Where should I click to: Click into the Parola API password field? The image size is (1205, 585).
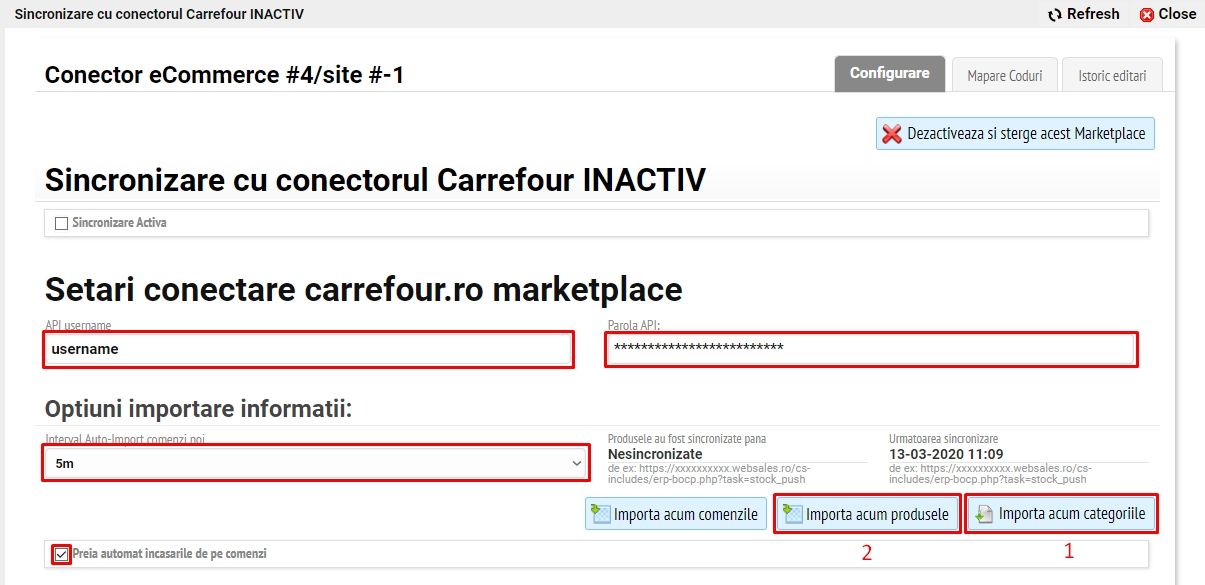pyautogui.click(x=870, y=348)
